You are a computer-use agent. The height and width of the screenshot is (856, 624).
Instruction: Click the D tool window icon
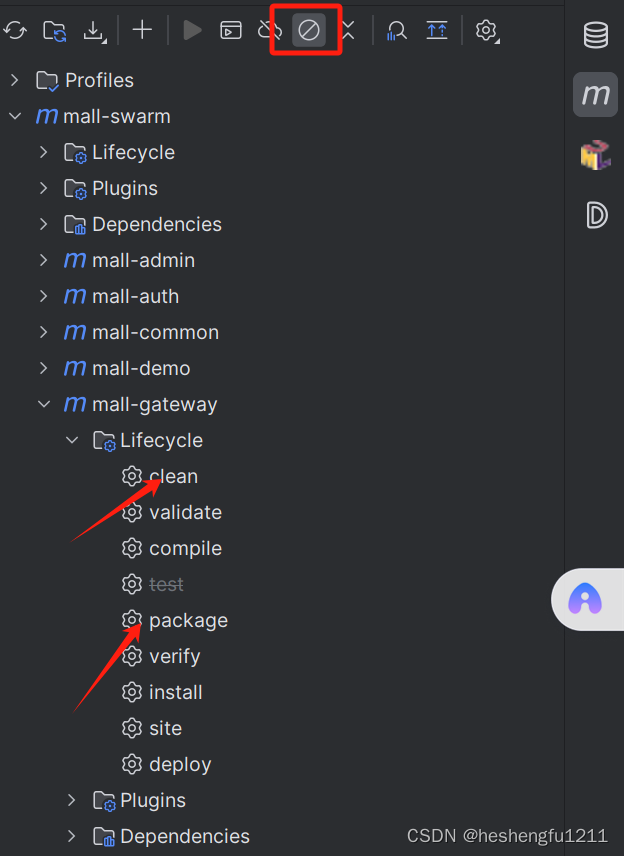[595, 215]
